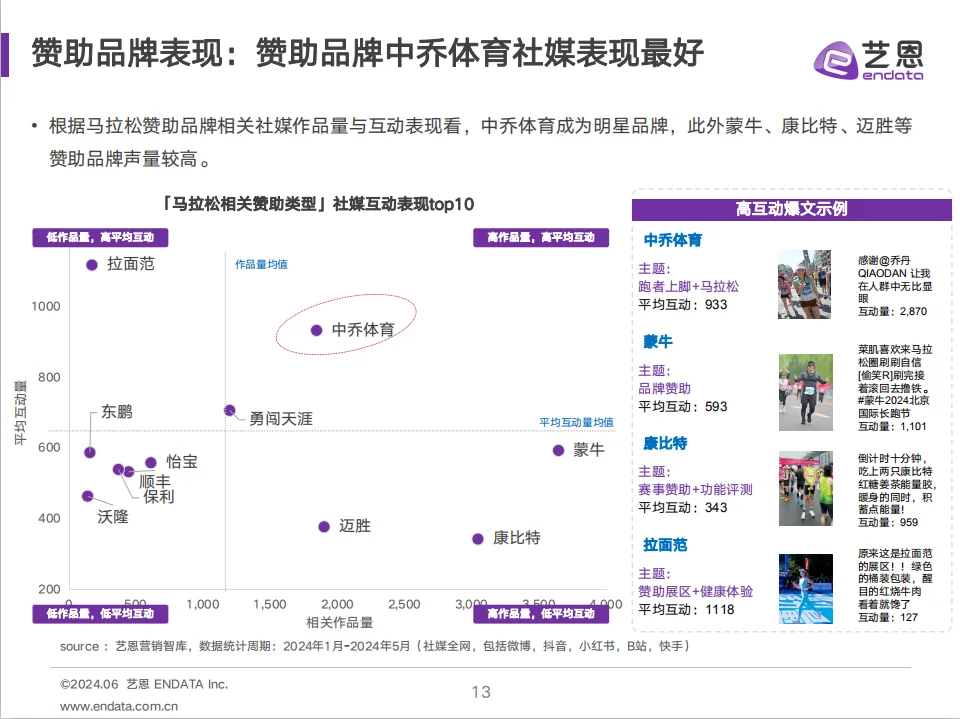Click the 相关作品量 x-axis title

(340, 623)
